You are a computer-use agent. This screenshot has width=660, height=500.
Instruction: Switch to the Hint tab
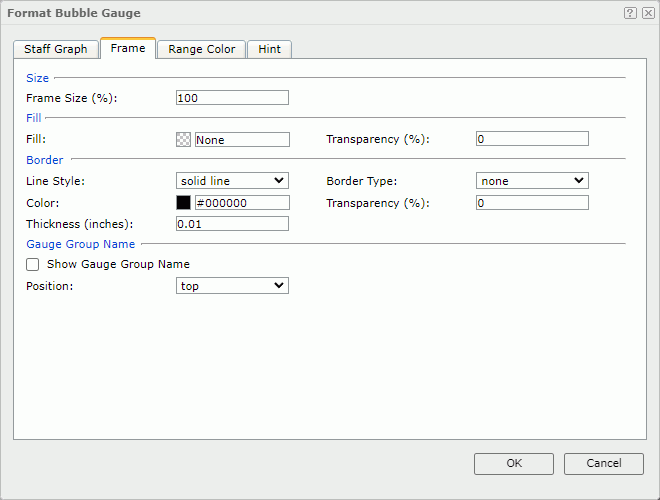269,49
